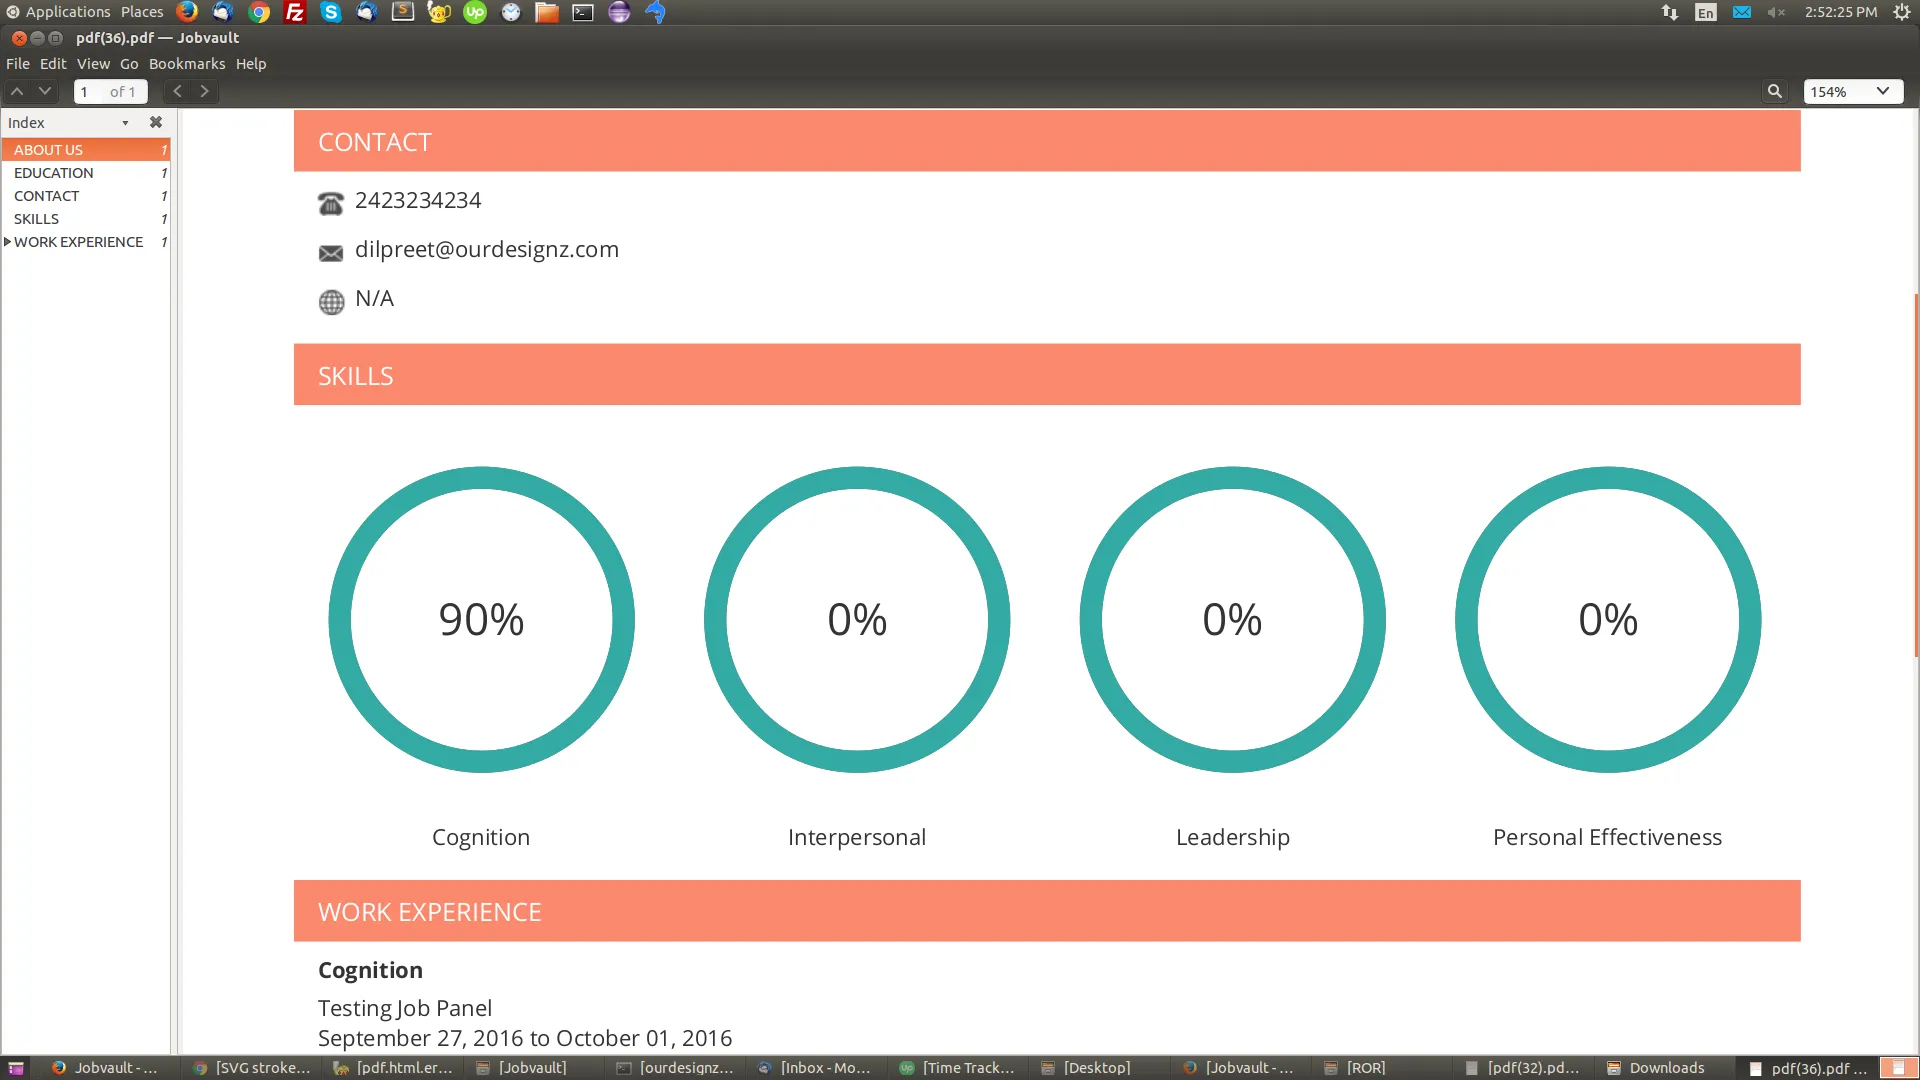
Task: Open the View menu
Action: click(93, 64)
